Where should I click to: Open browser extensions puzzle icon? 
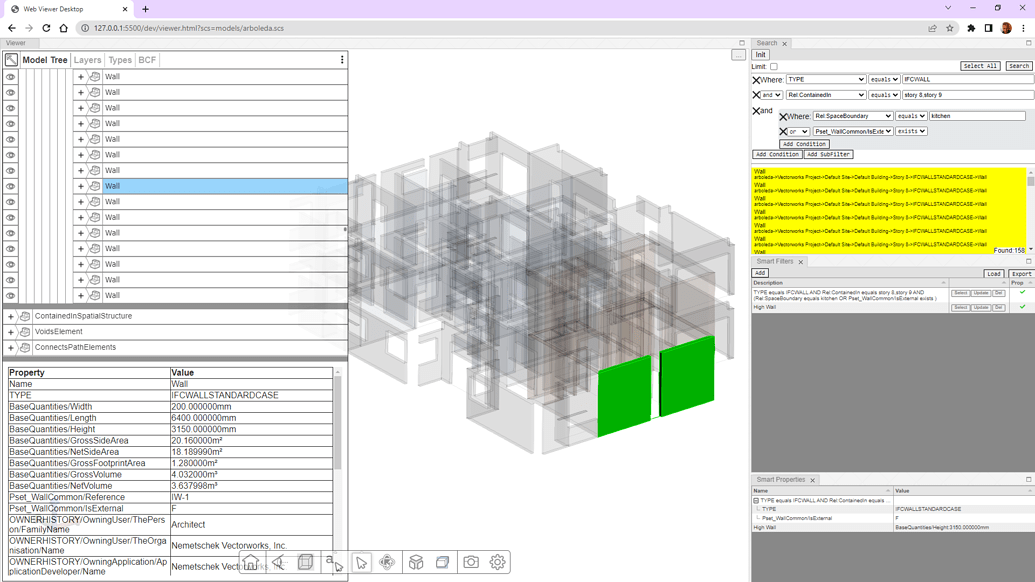[x=971, y=28]
